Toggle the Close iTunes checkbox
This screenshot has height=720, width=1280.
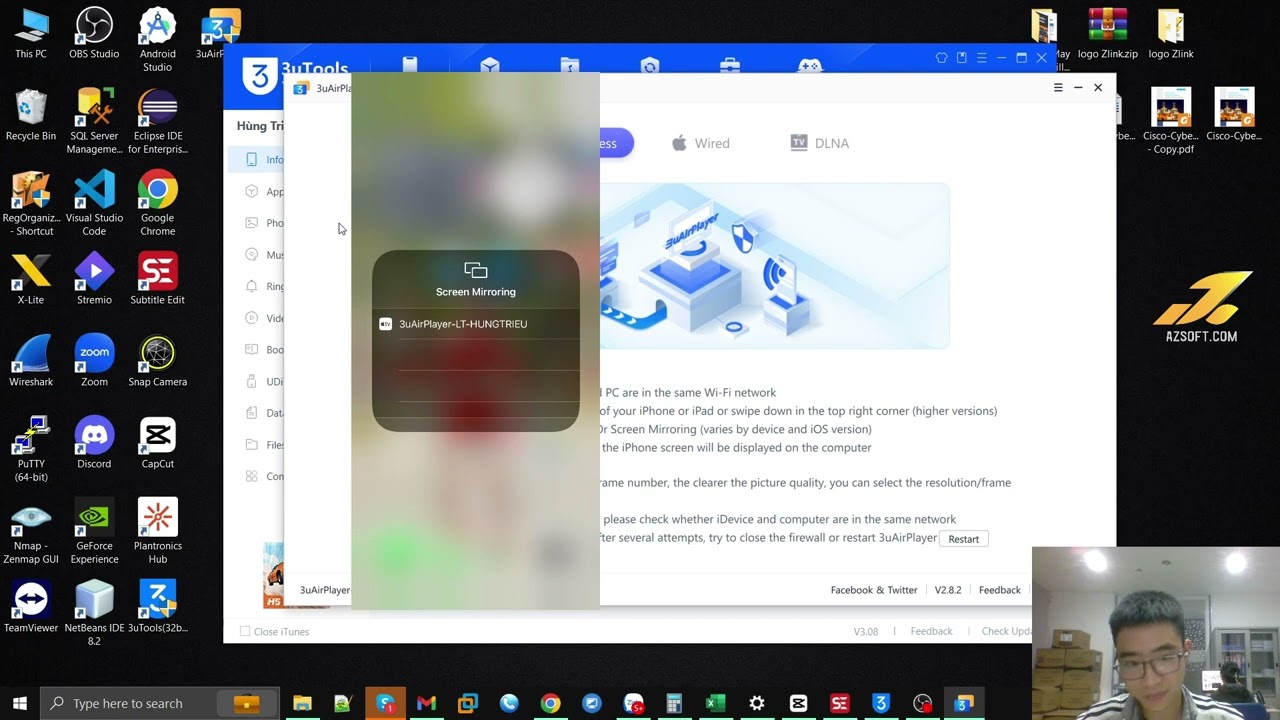pos(245,632)
